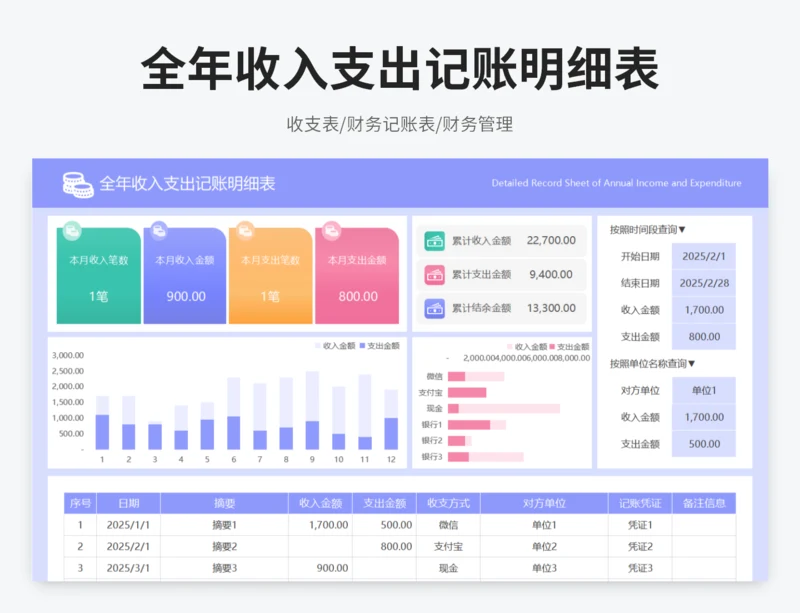Select cell 摘要1

coord(224,525)
